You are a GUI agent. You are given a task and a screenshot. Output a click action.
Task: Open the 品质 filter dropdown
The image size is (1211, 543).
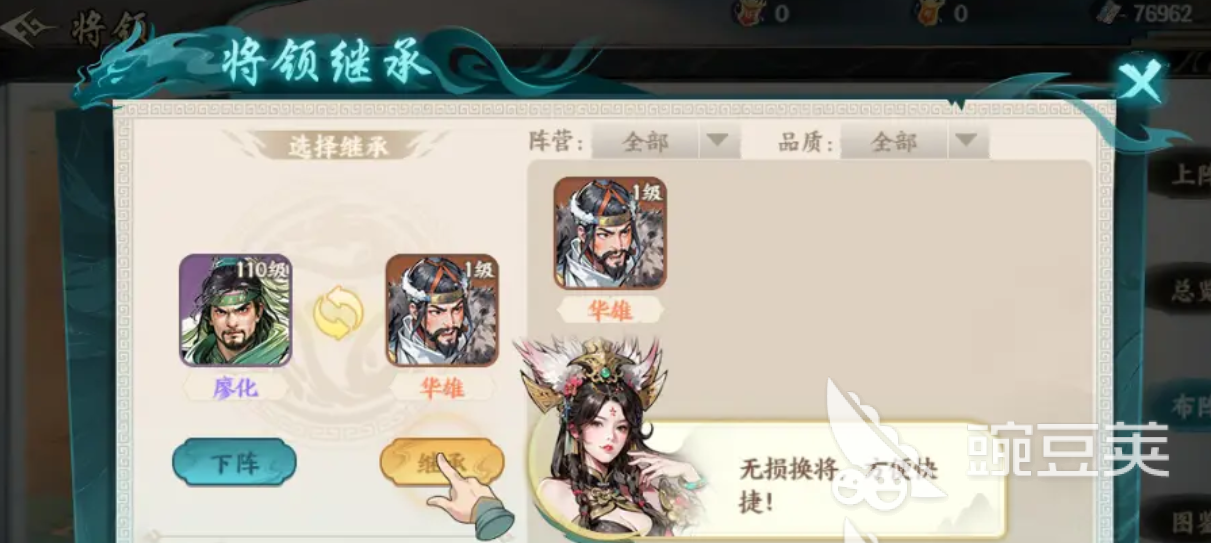pos(914,141)
